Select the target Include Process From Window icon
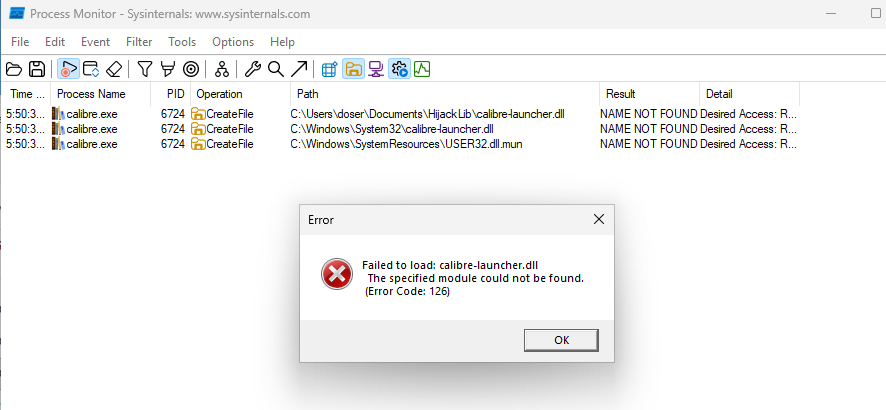 [x=191, y=69]
